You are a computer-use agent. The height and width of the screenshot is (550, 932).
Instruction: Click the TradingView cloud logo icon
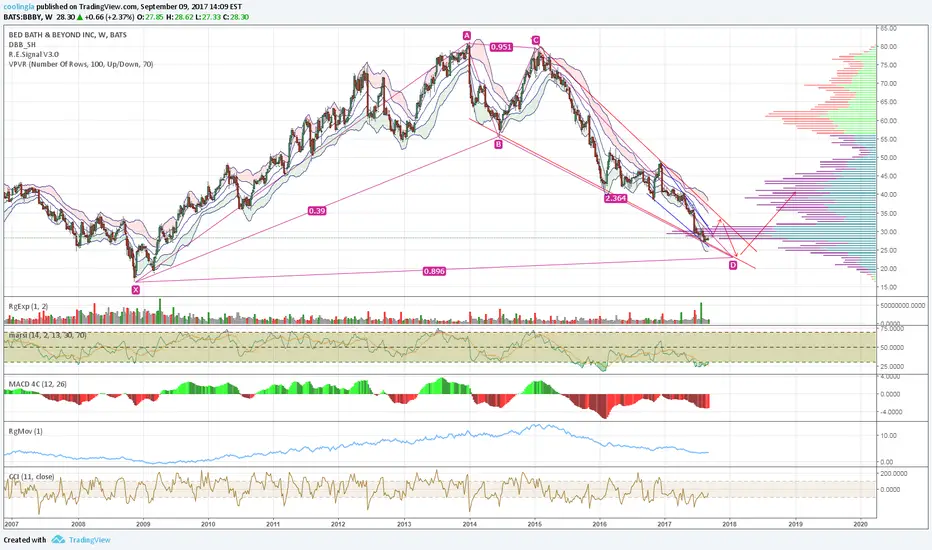click(x=58, y=539)
